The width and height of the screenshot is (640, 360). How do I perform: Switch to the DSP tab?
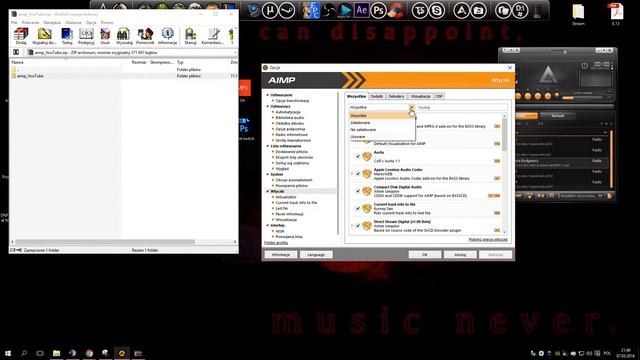click(x=439, y=96)
